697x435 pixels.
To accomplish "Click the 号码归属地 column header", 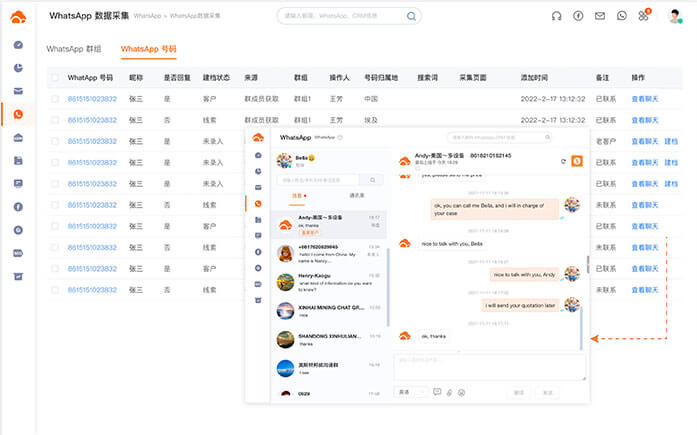I will pyautogui.click(x=381, y=78).
